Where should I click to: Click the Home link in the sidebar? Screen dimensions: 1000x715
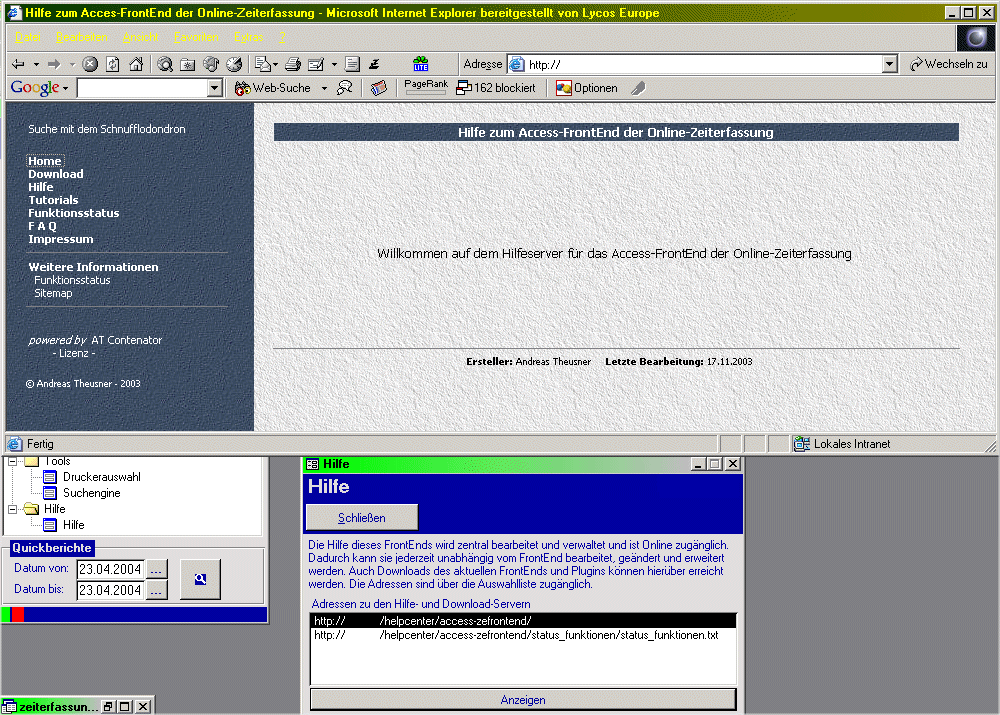point(45,161)
